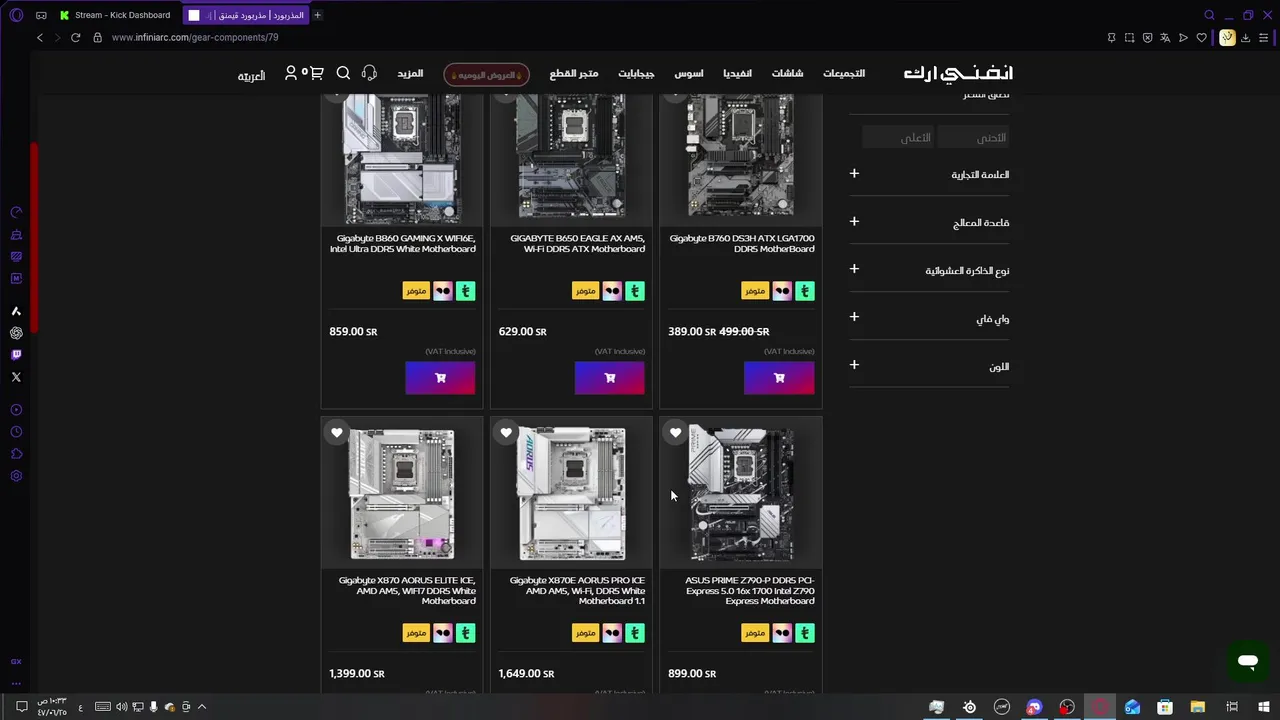Open the التجميعات menu
Image resolution: width=1280 pixels, height=720 pixels.
coord(844,73)
